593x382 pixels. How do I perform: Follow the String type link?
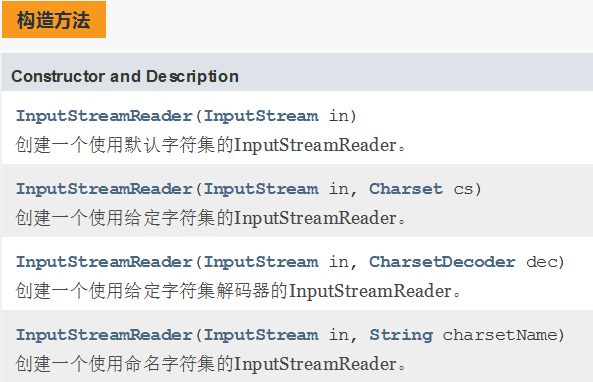click(x=401, y=335)
